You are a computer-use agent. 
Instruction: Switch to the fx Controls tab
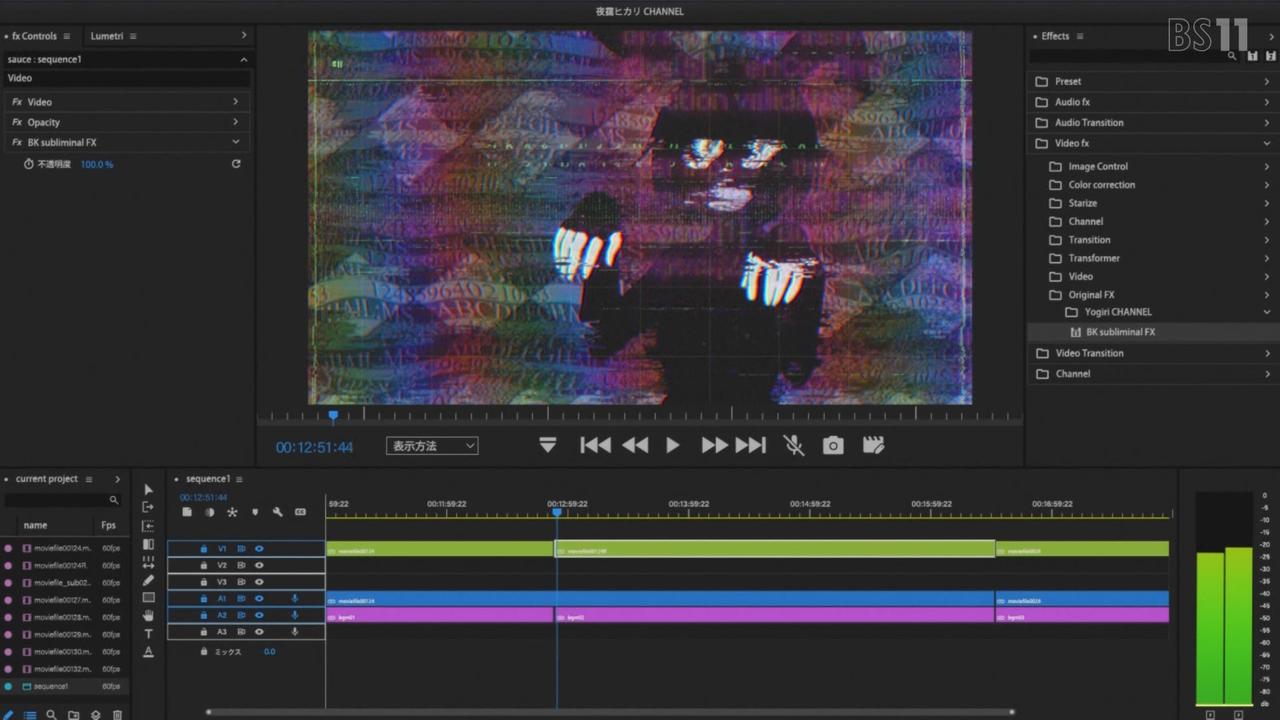click(x=34, y=36)
